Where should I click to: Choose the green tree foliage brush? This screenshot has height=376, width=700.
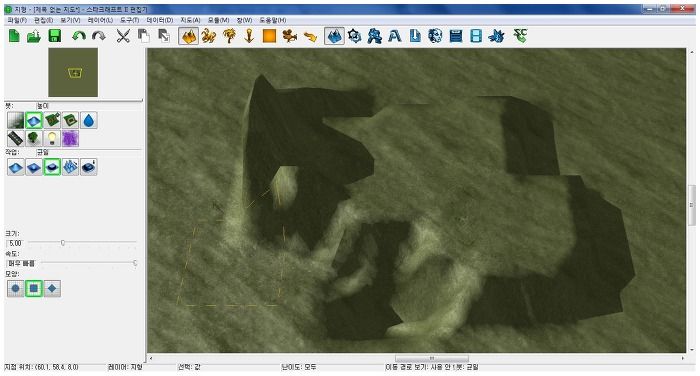[x=34, y=138]
